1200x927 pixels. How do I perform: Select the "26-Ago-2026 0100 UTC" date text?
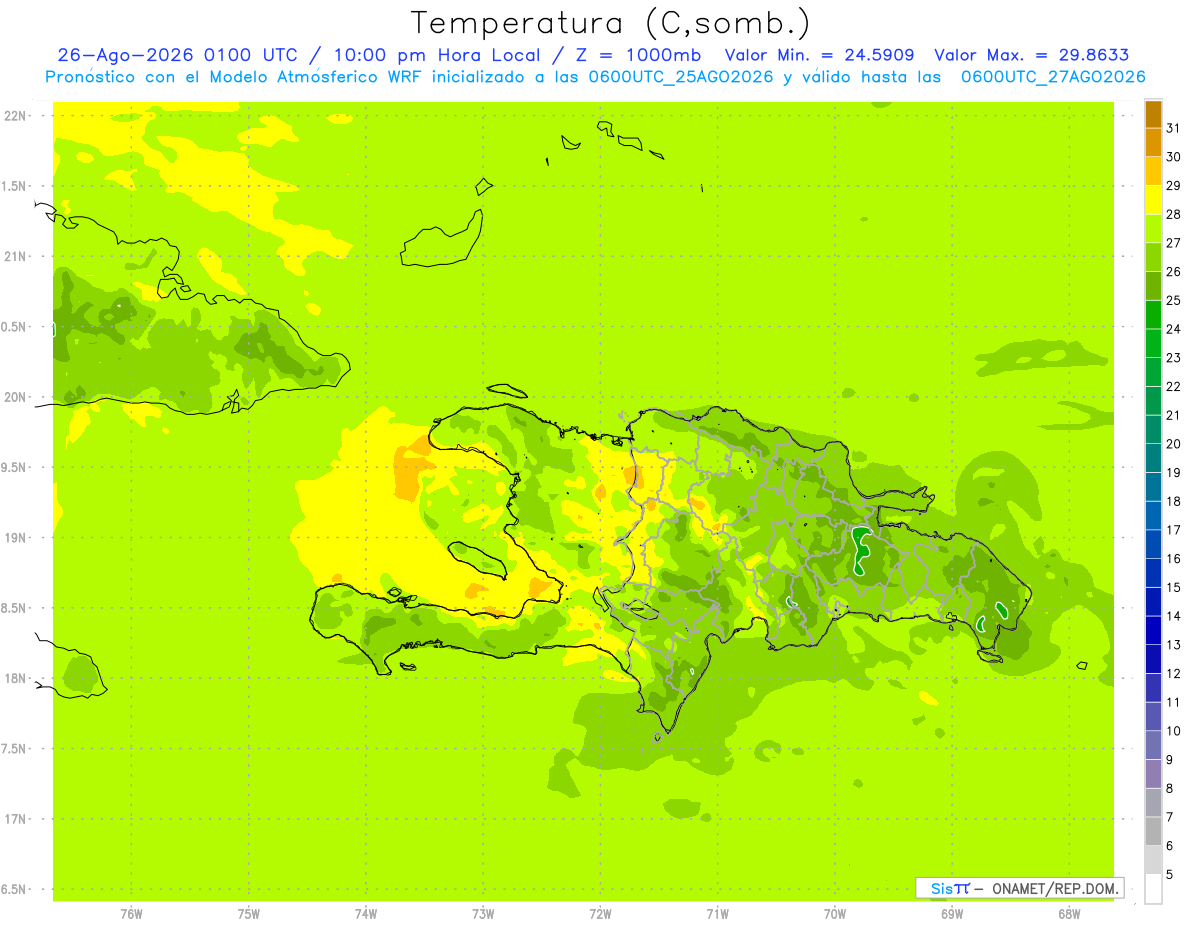pos(177,55)
